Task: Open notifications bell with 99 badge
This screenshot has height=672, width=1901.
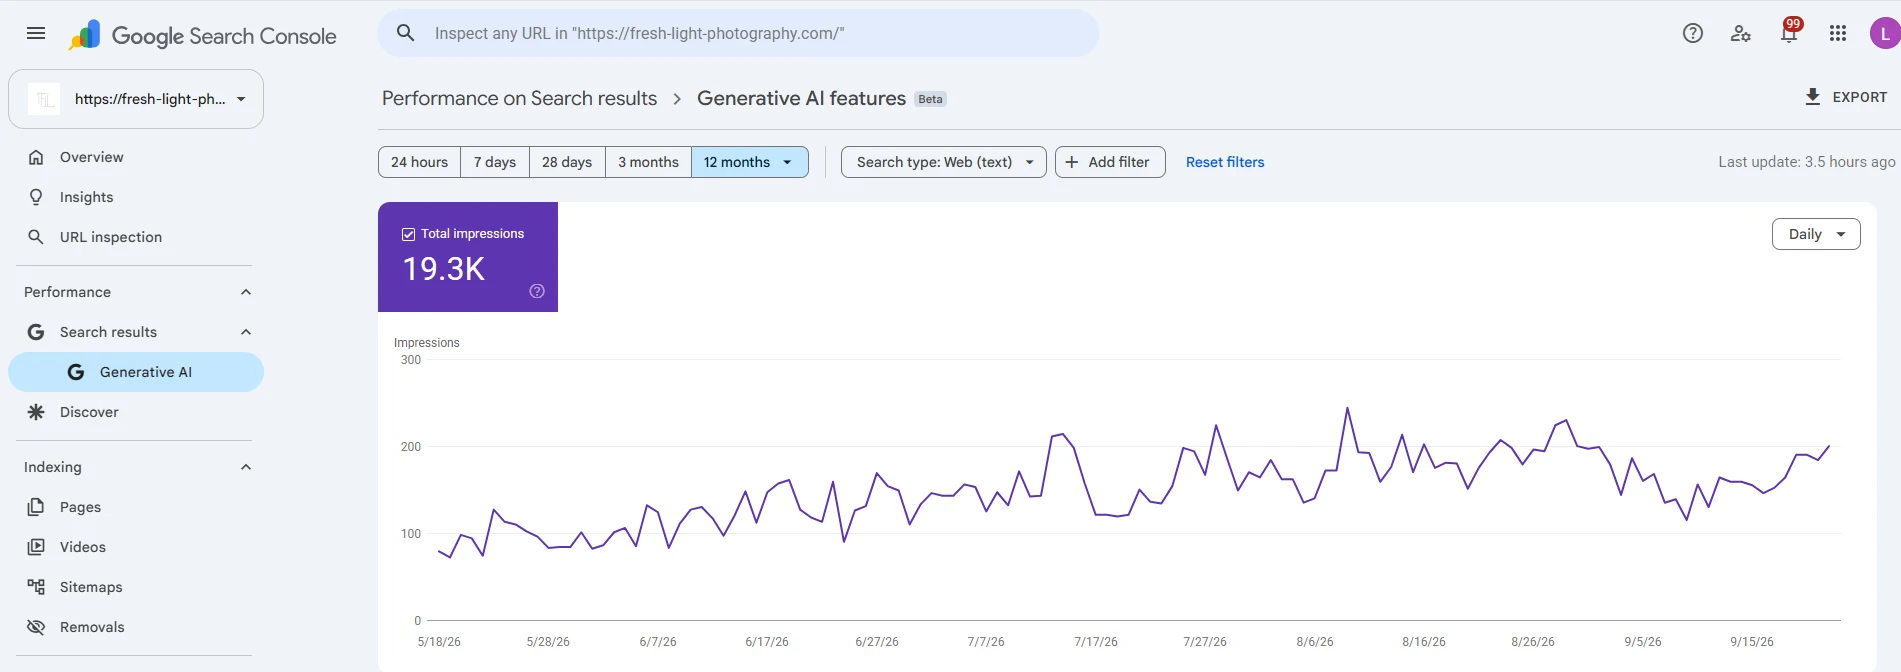Action: (x=1789, y=33)
